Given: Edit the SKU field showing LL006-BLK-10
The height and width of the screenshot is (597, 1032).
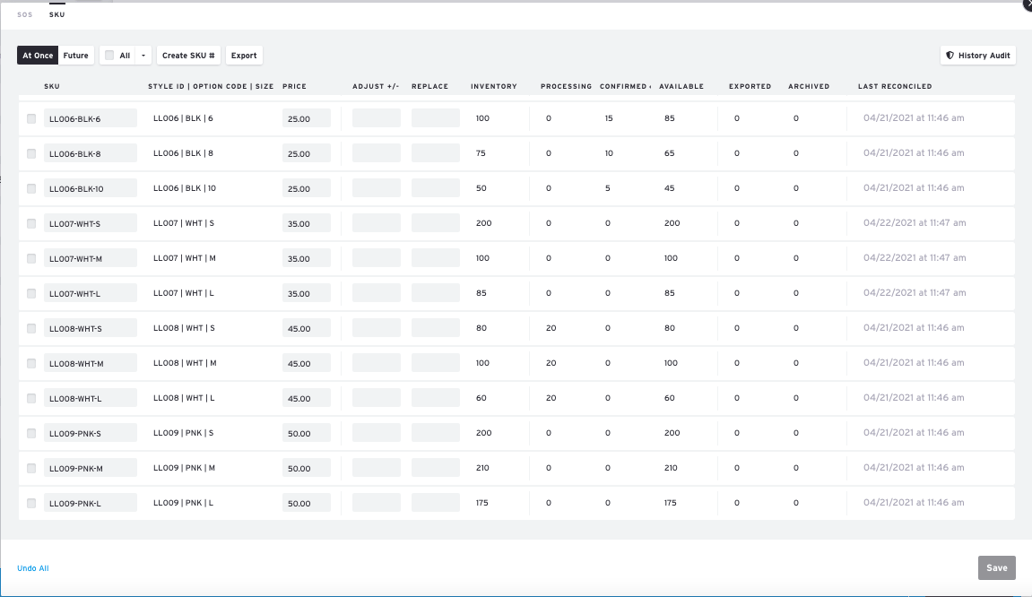Looking at the screenshot, I should point(90,188).
